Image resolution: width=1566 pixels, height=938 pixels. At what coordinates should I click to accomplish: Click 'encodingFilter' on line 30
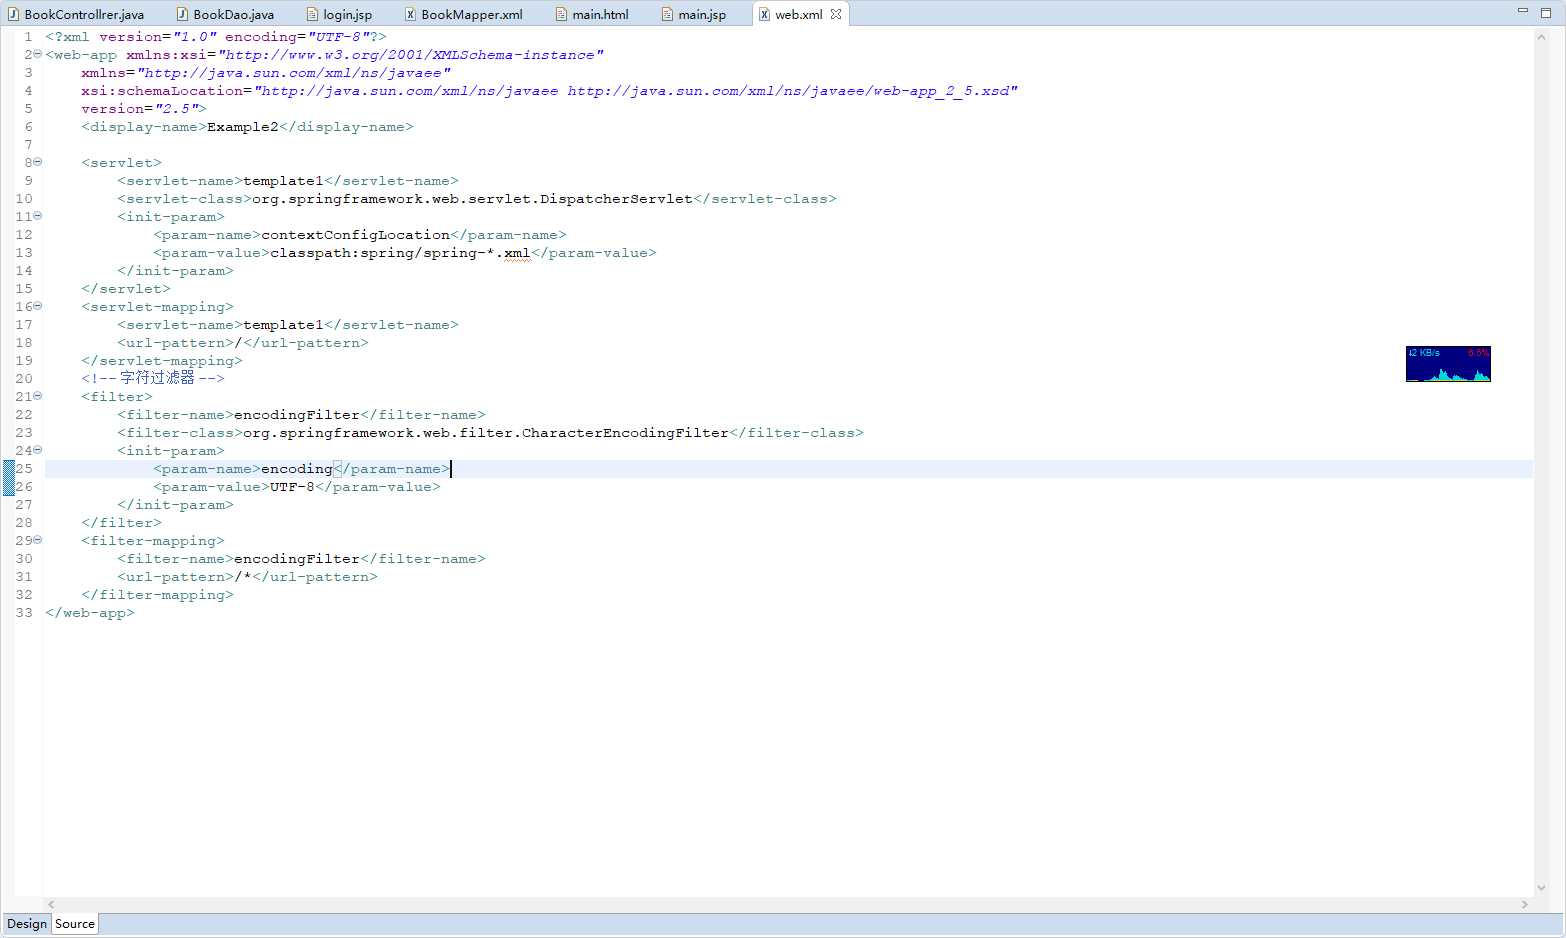point(297,559)
